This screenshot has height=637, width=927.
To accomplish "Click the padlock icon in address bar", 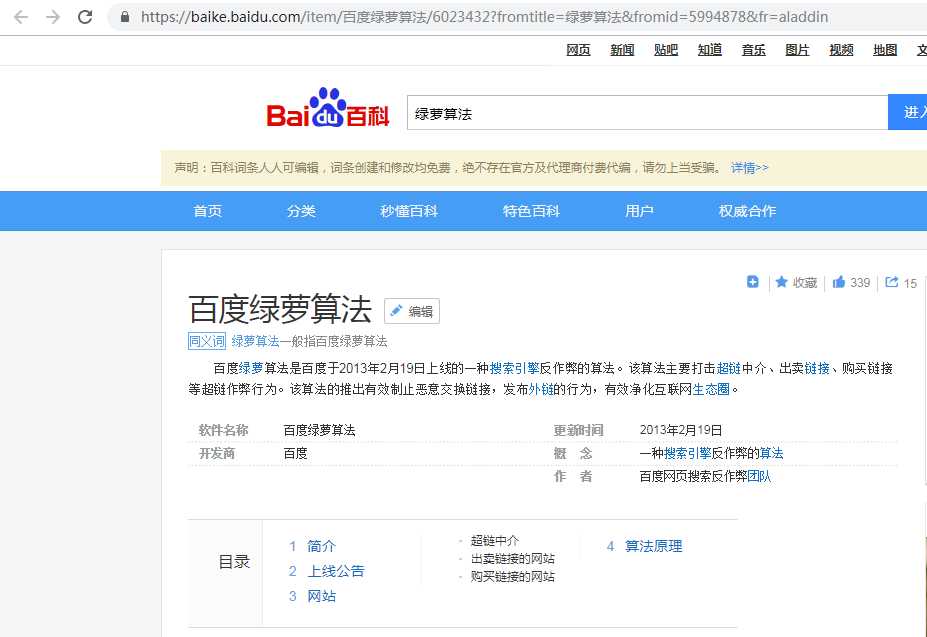I will [125, 17].
